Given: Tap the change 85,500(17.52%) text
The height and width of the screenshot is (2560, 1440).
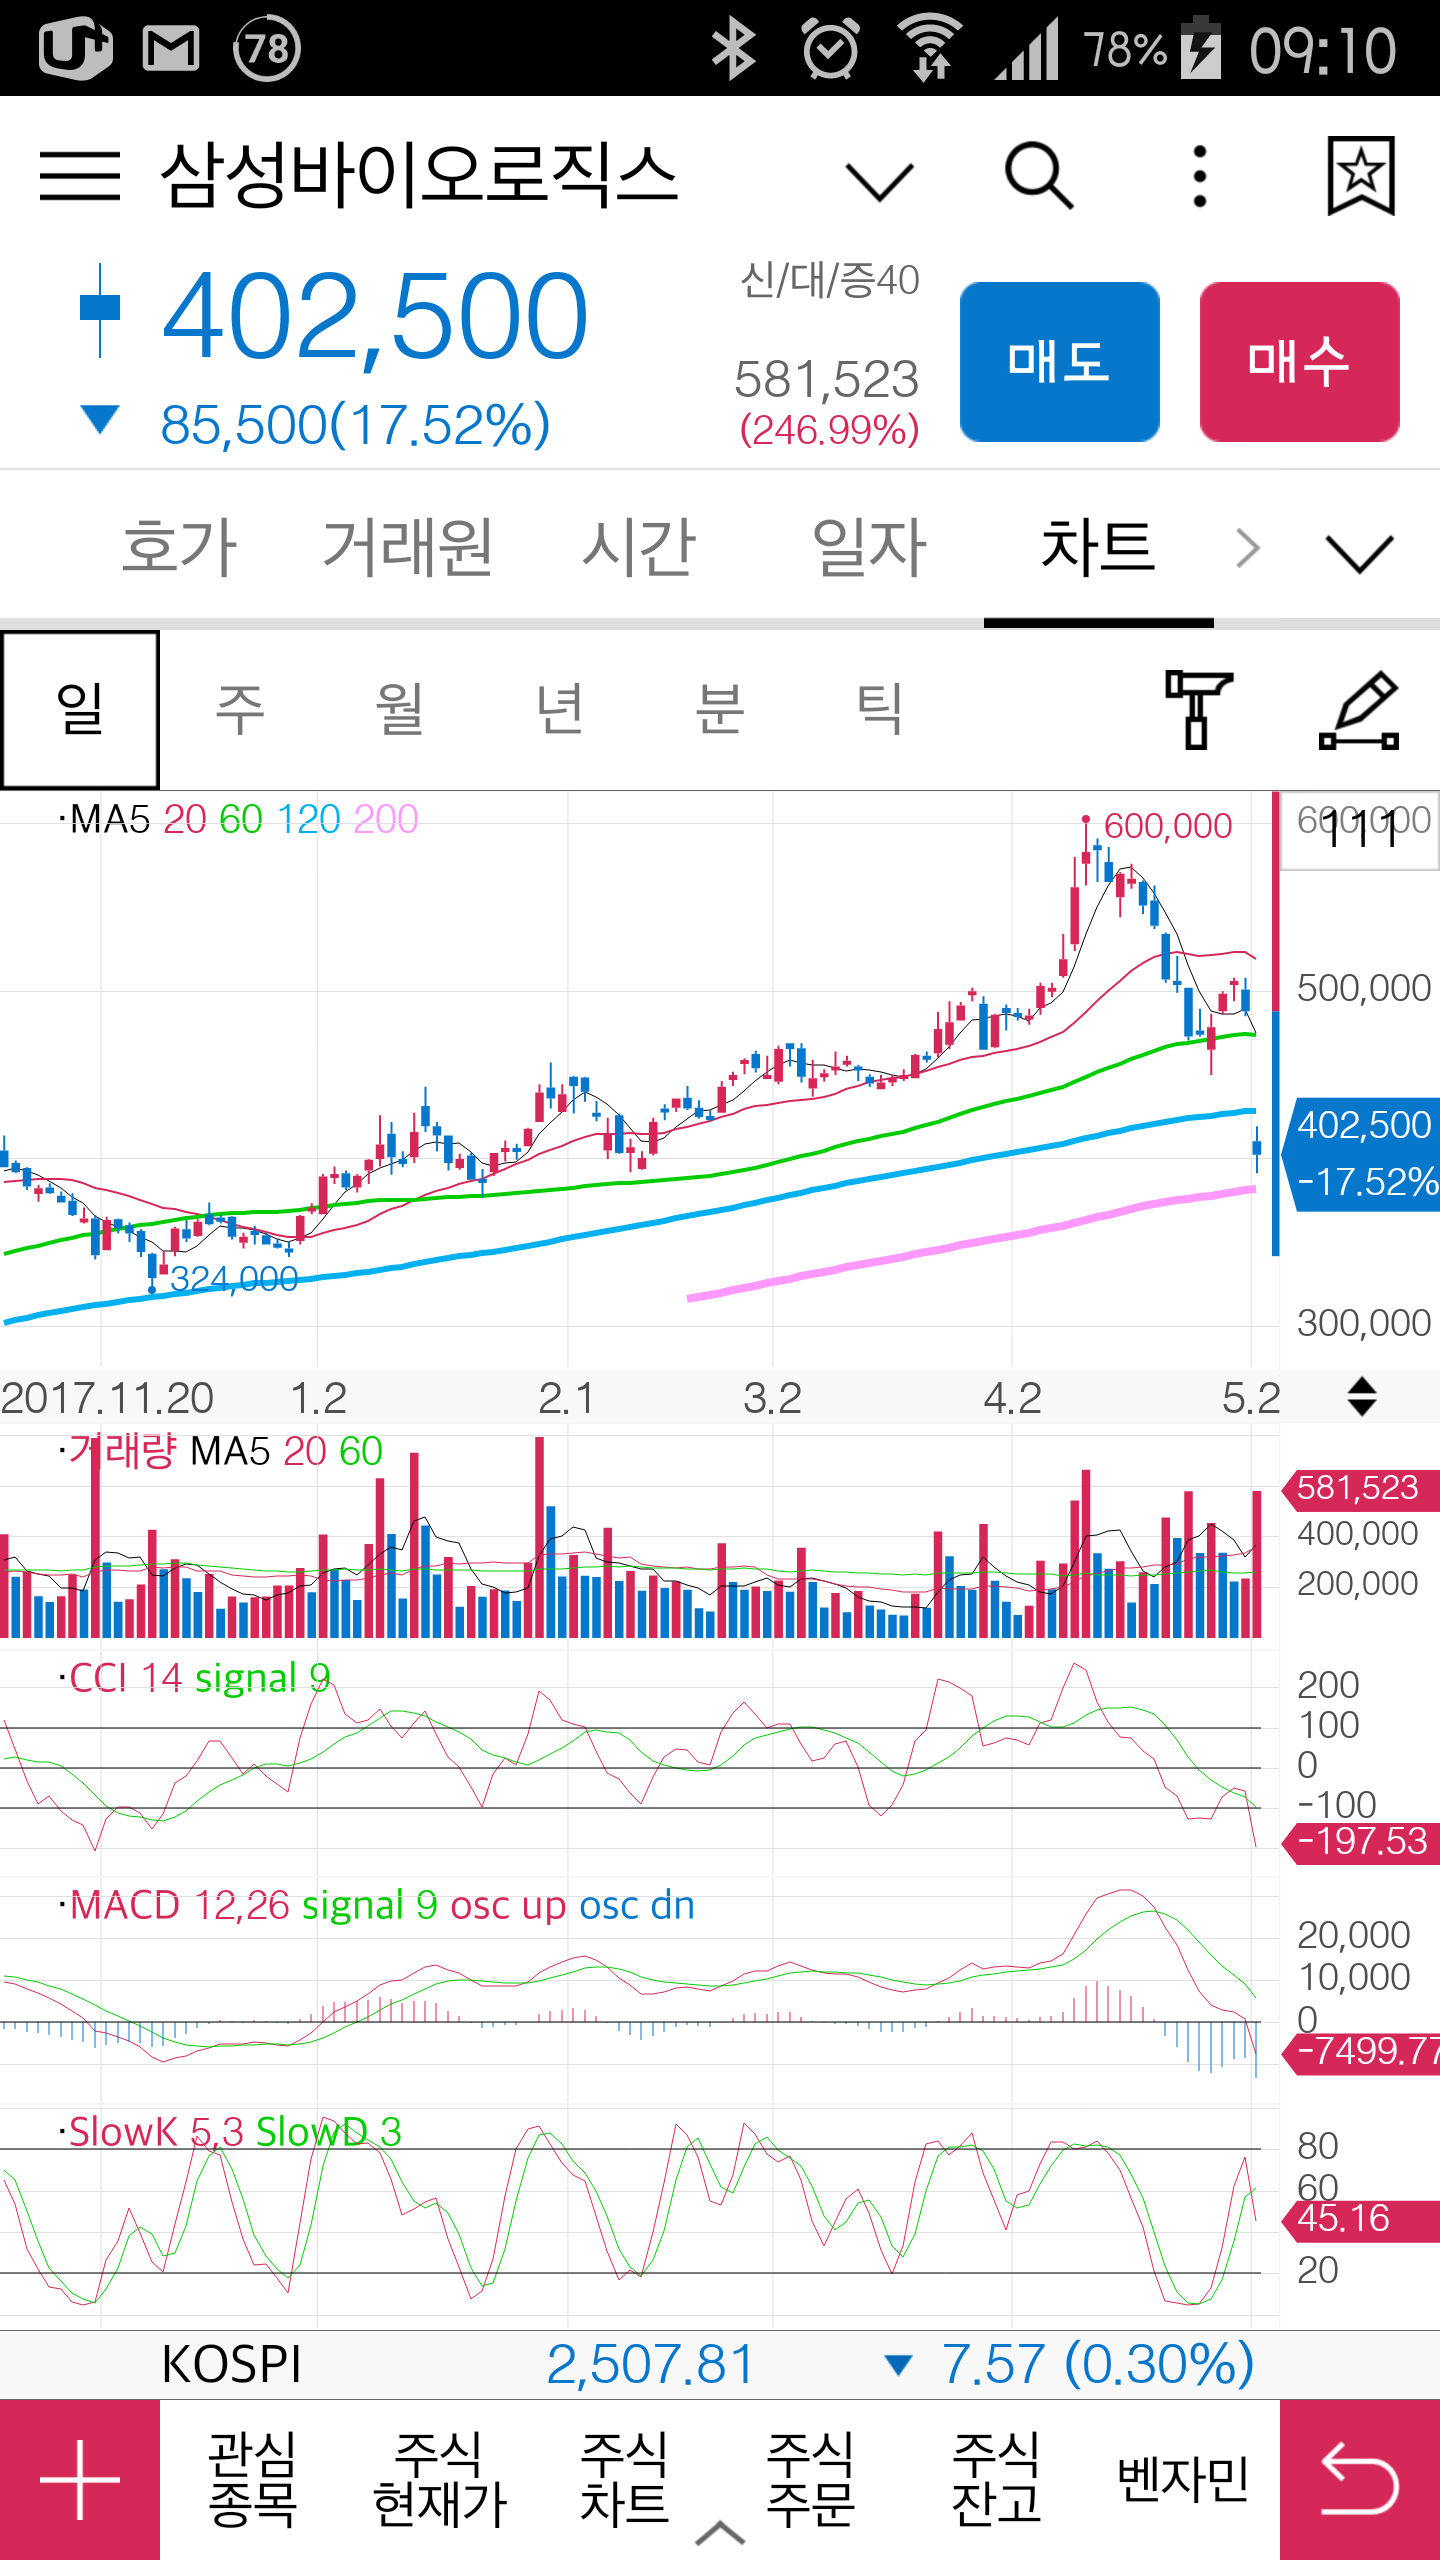Looking at the screenshot, I should pyautogui.click(x=355, y=425).
